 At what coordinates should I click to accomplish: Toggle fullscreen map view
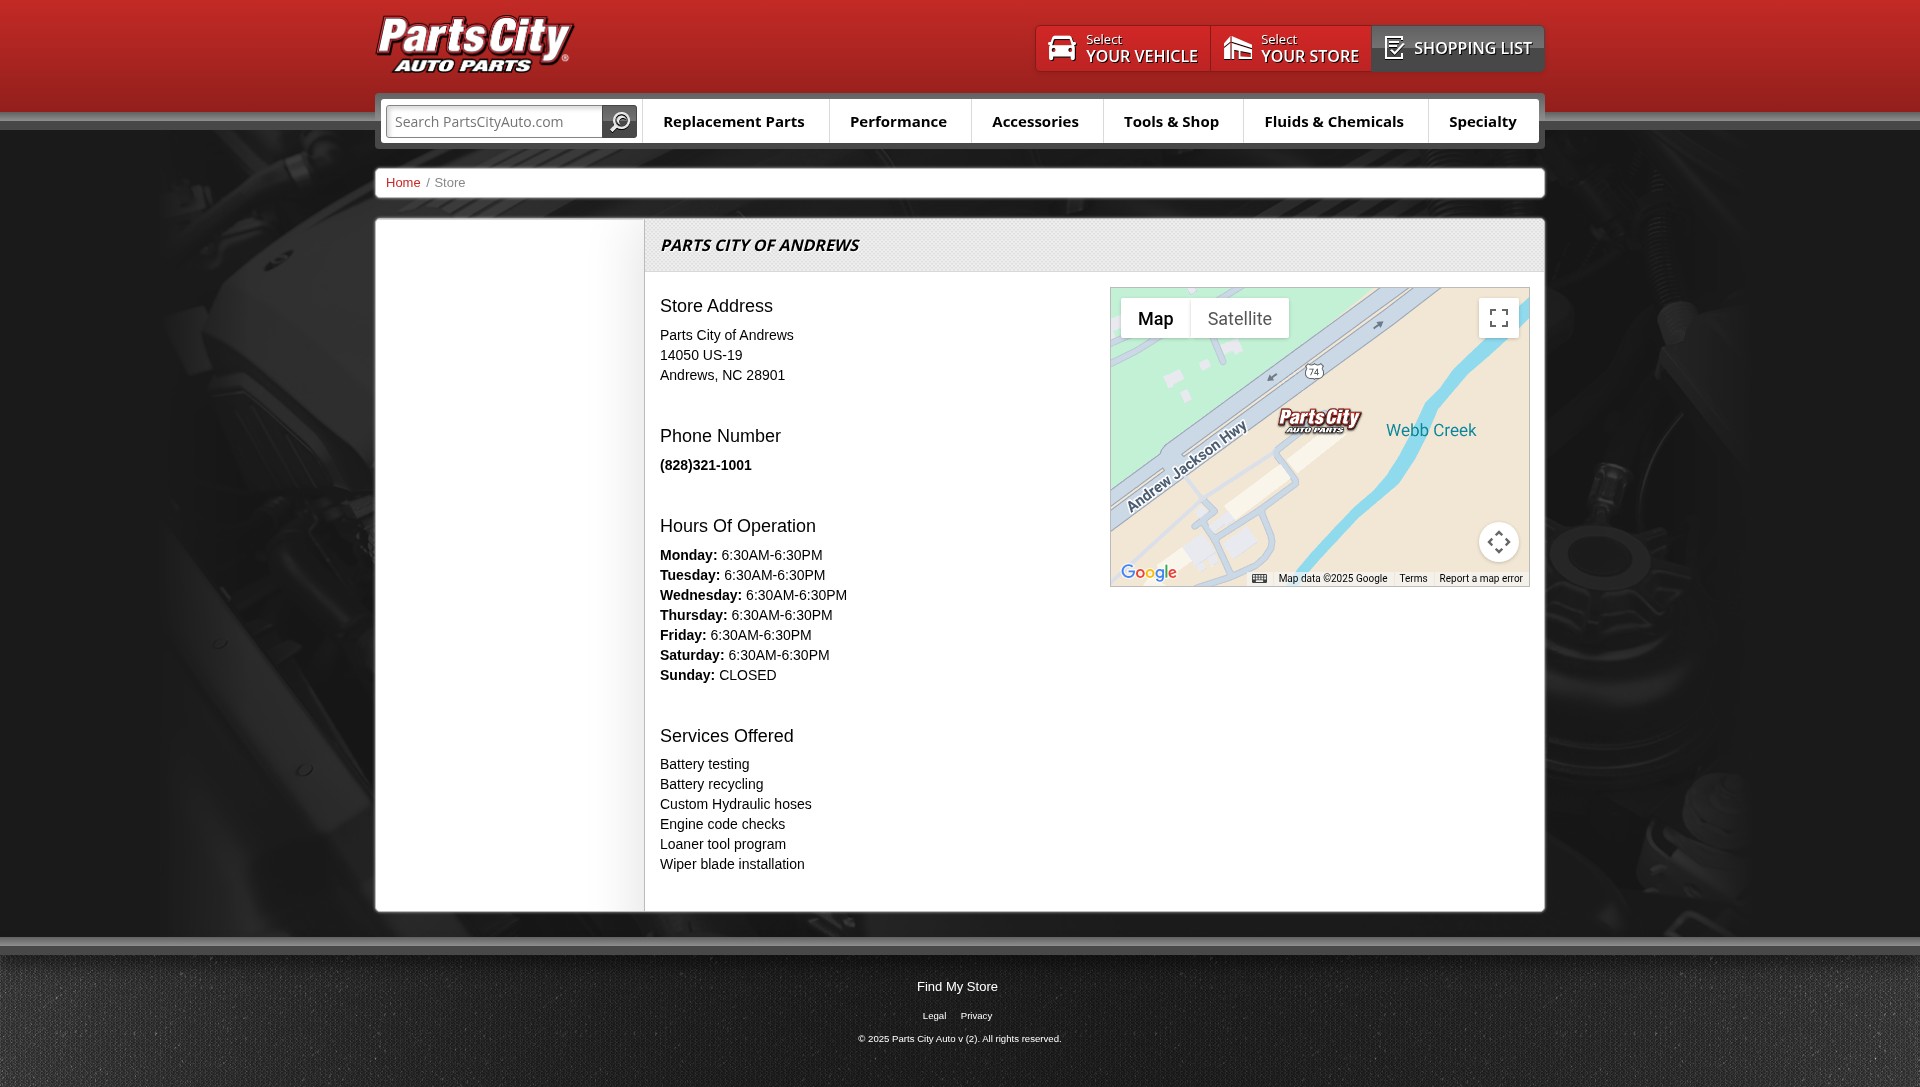click(1498, 318)
